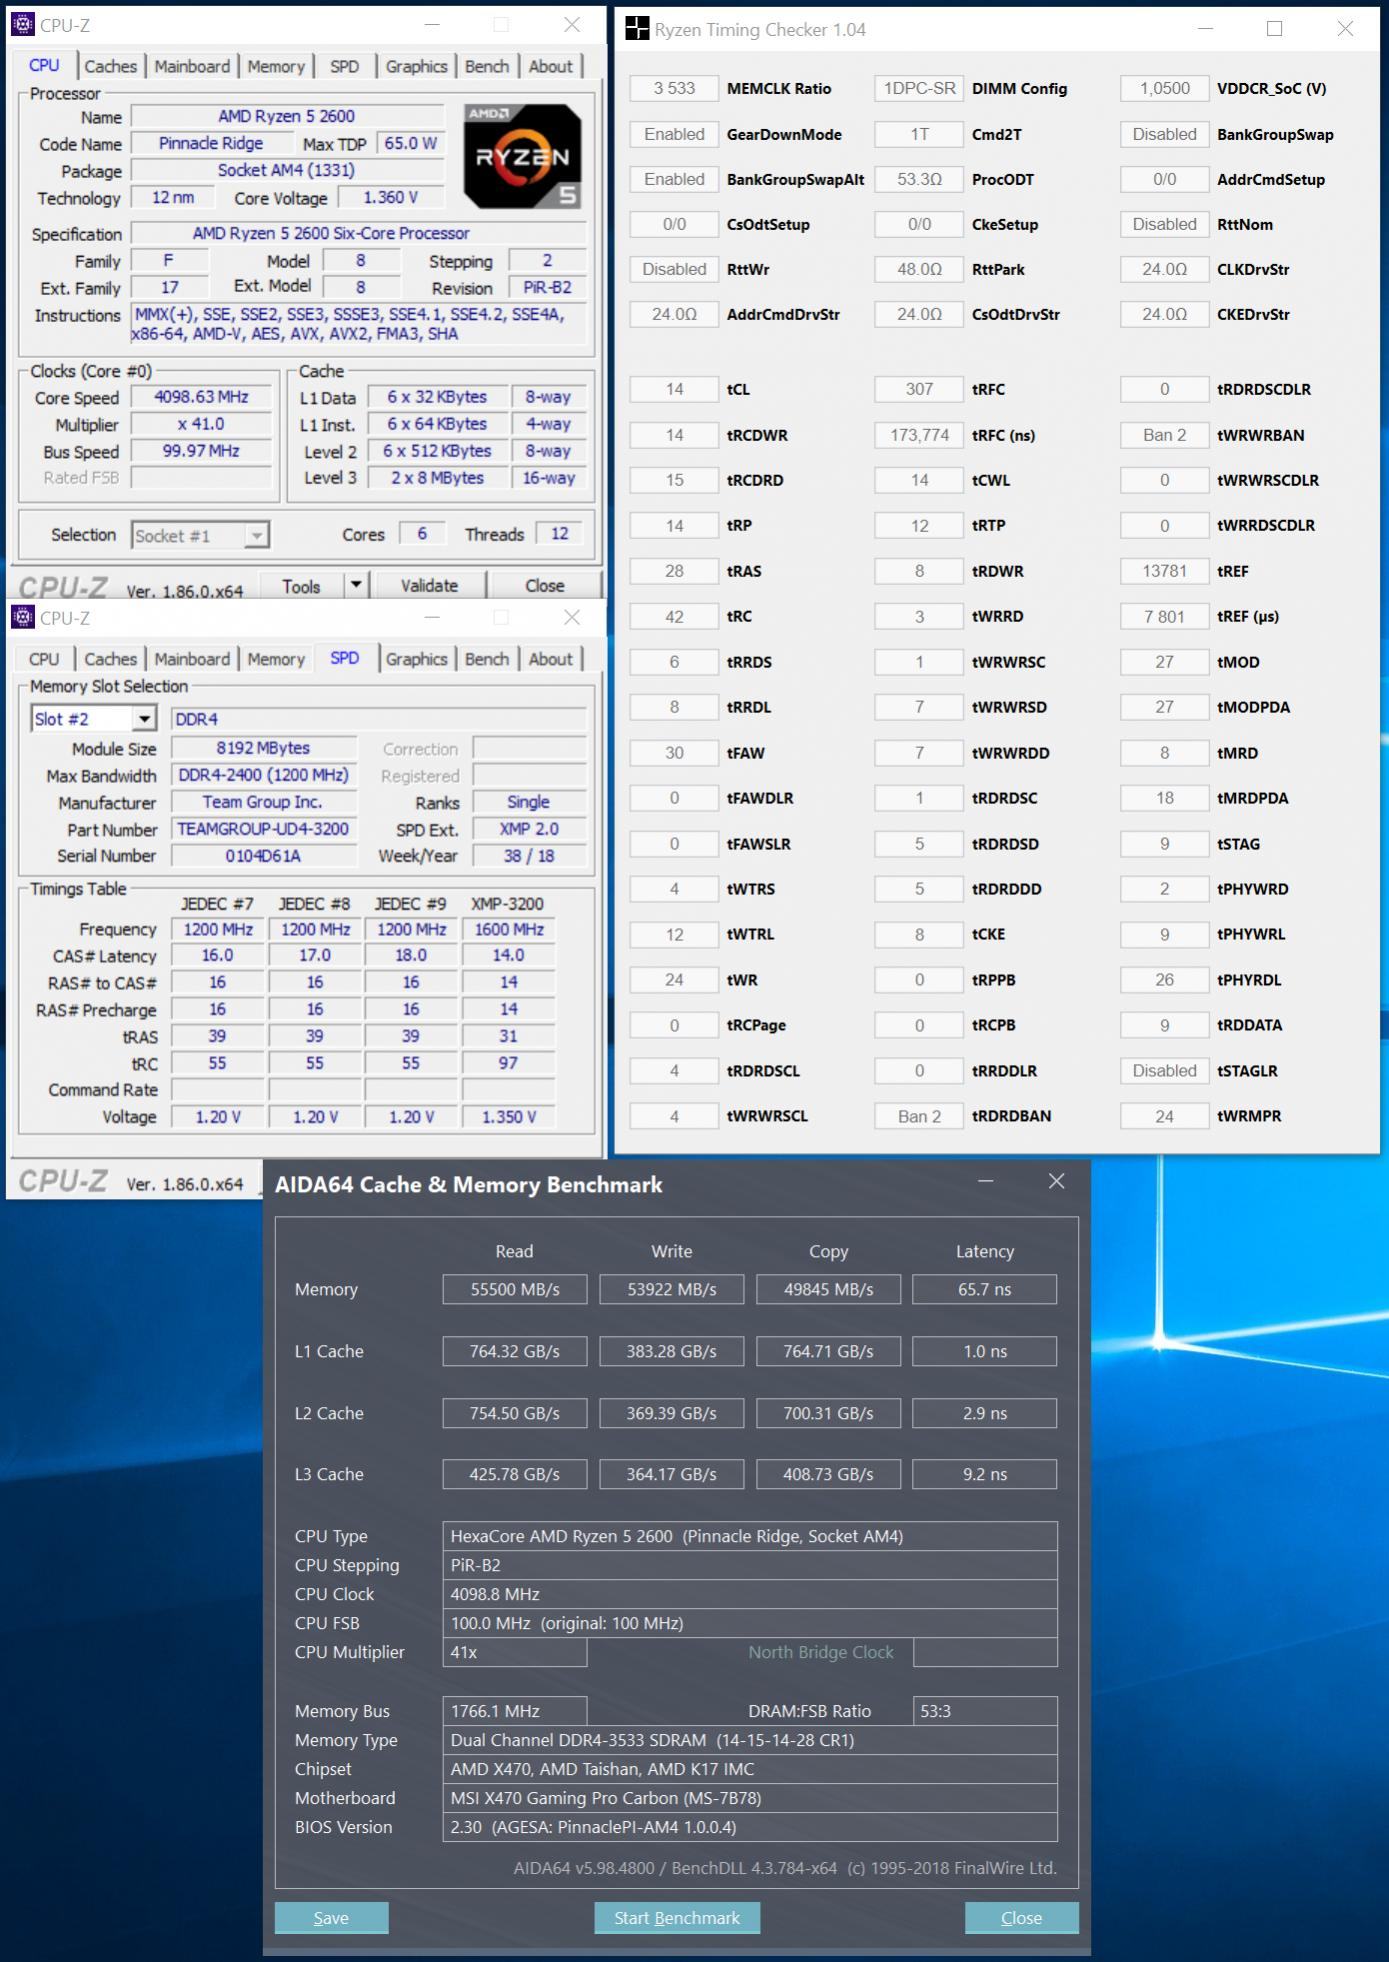Click the tSTAGLR Disabled field

coord(1165,1071)
